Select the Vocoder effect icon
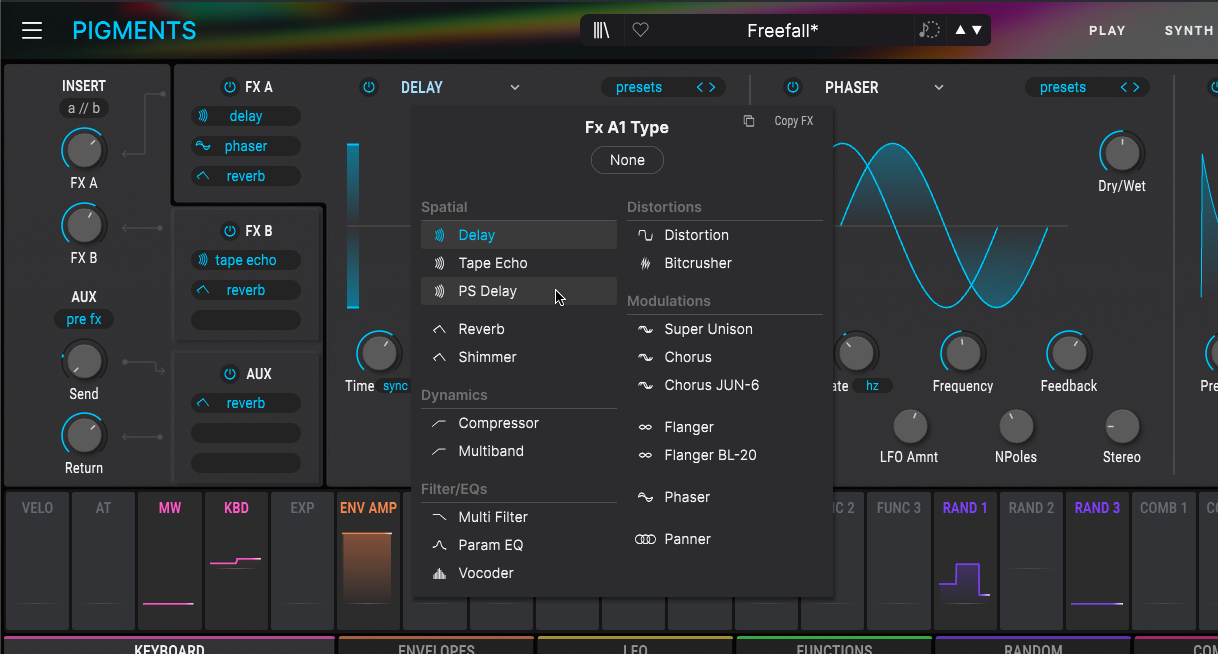Screen dimensions: 1218x654 [439, 573]
